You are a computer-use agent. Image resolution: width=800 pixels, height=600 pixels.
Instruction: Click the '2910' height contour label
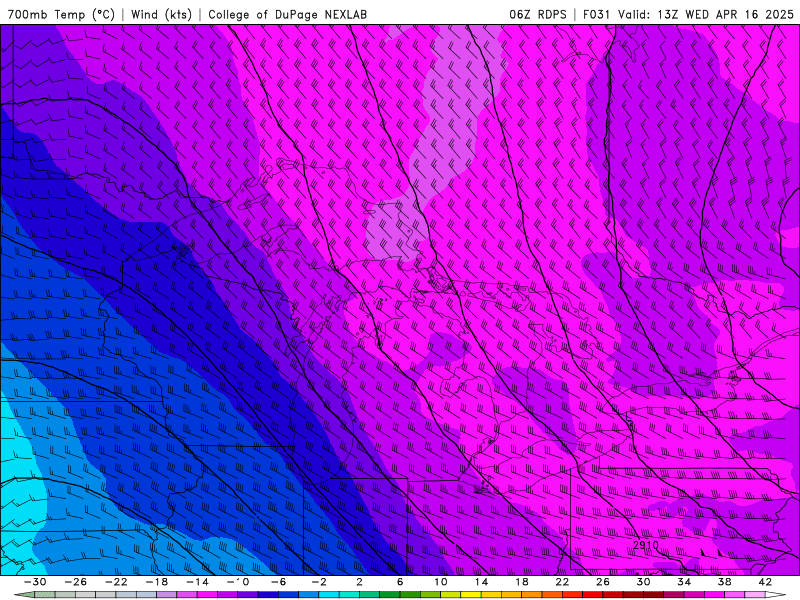pyautogui.click(x=645, y=545)
